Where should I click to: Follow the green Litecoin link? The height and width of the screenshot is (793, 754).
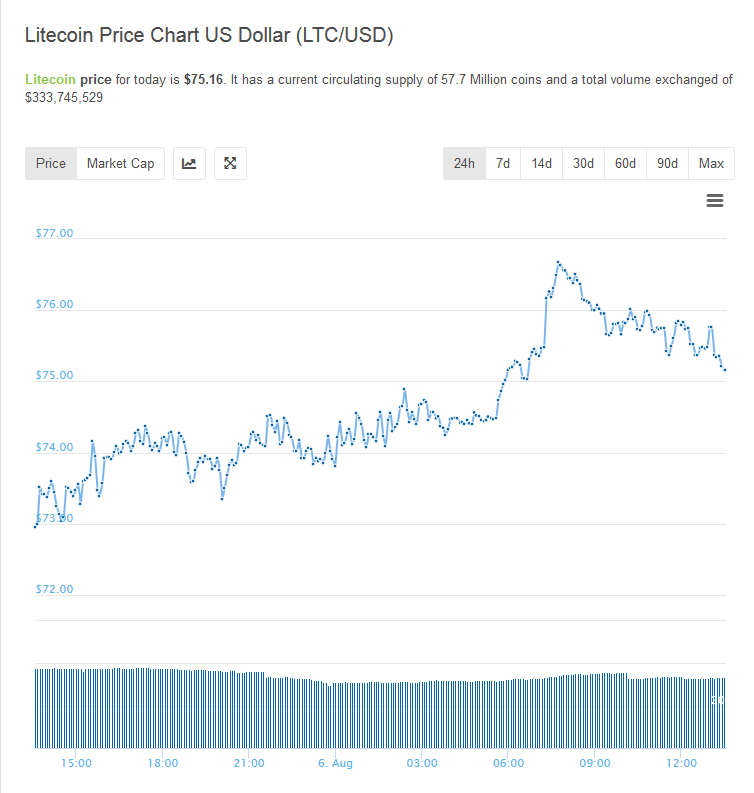(50, 79)
